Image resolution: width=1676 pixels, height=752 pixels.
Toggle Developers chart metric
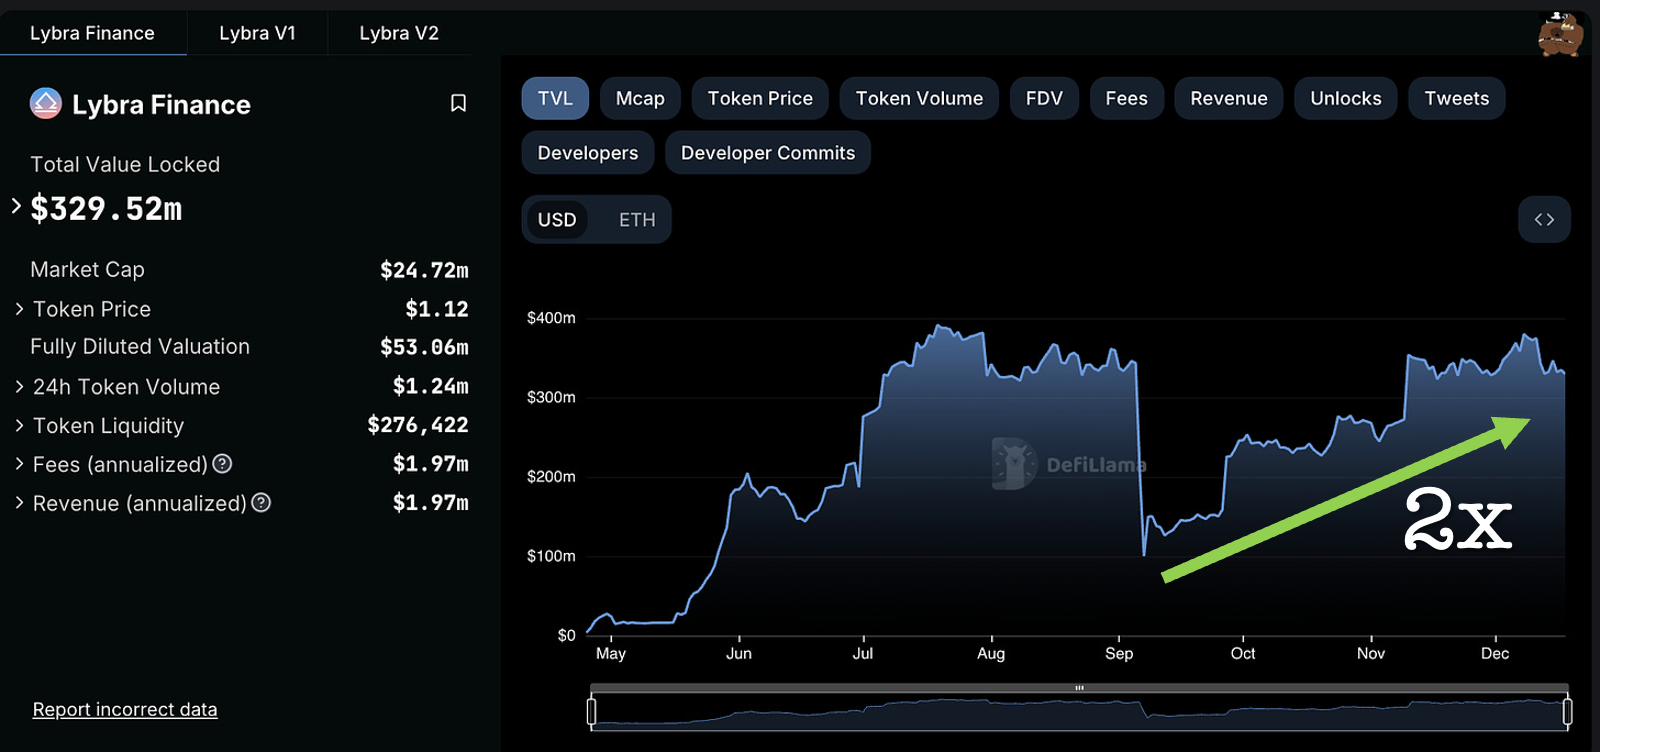[x=588, y=153]
